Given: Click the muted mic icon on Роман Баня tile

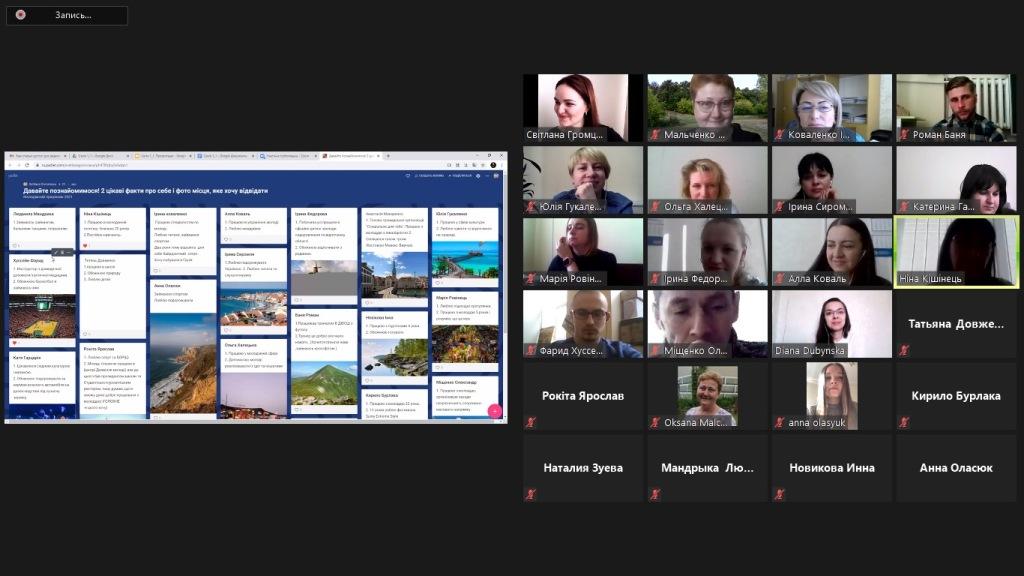Looking at the screenshot, I should coord(904,135).
